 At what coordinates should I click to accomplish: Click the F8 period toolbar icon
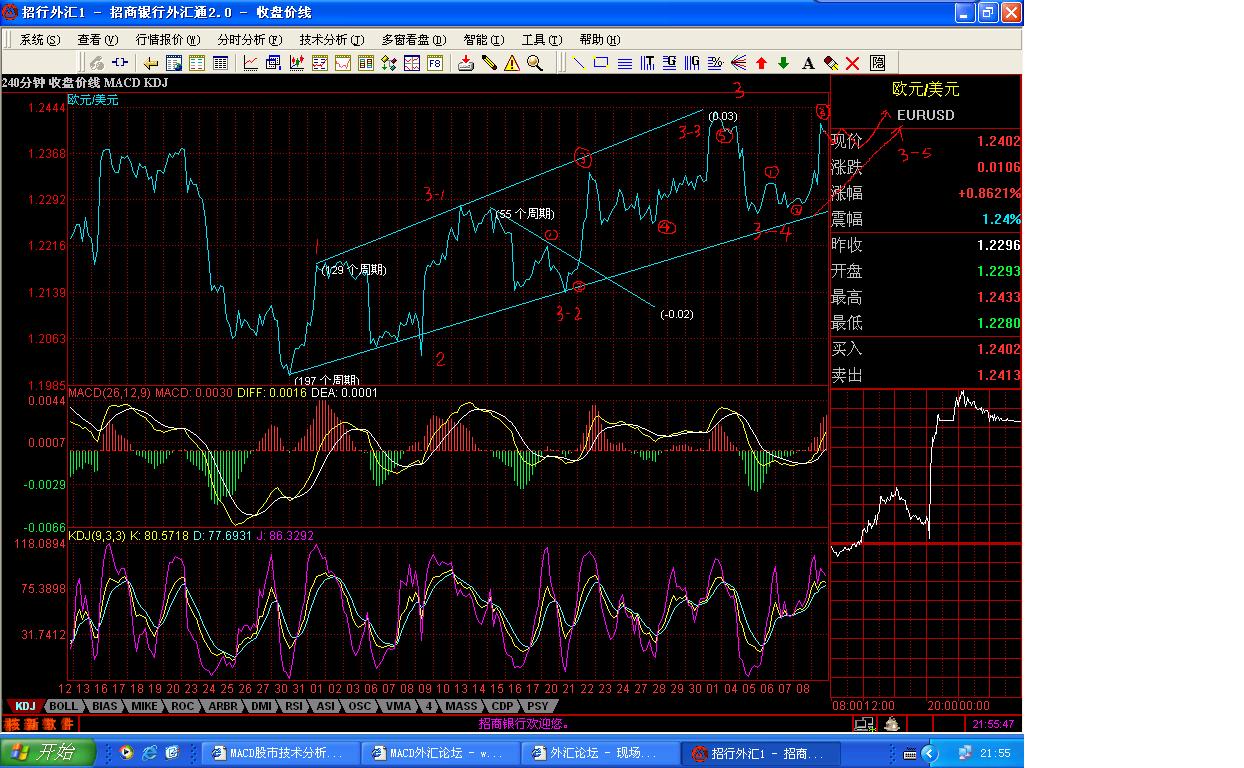434,63
